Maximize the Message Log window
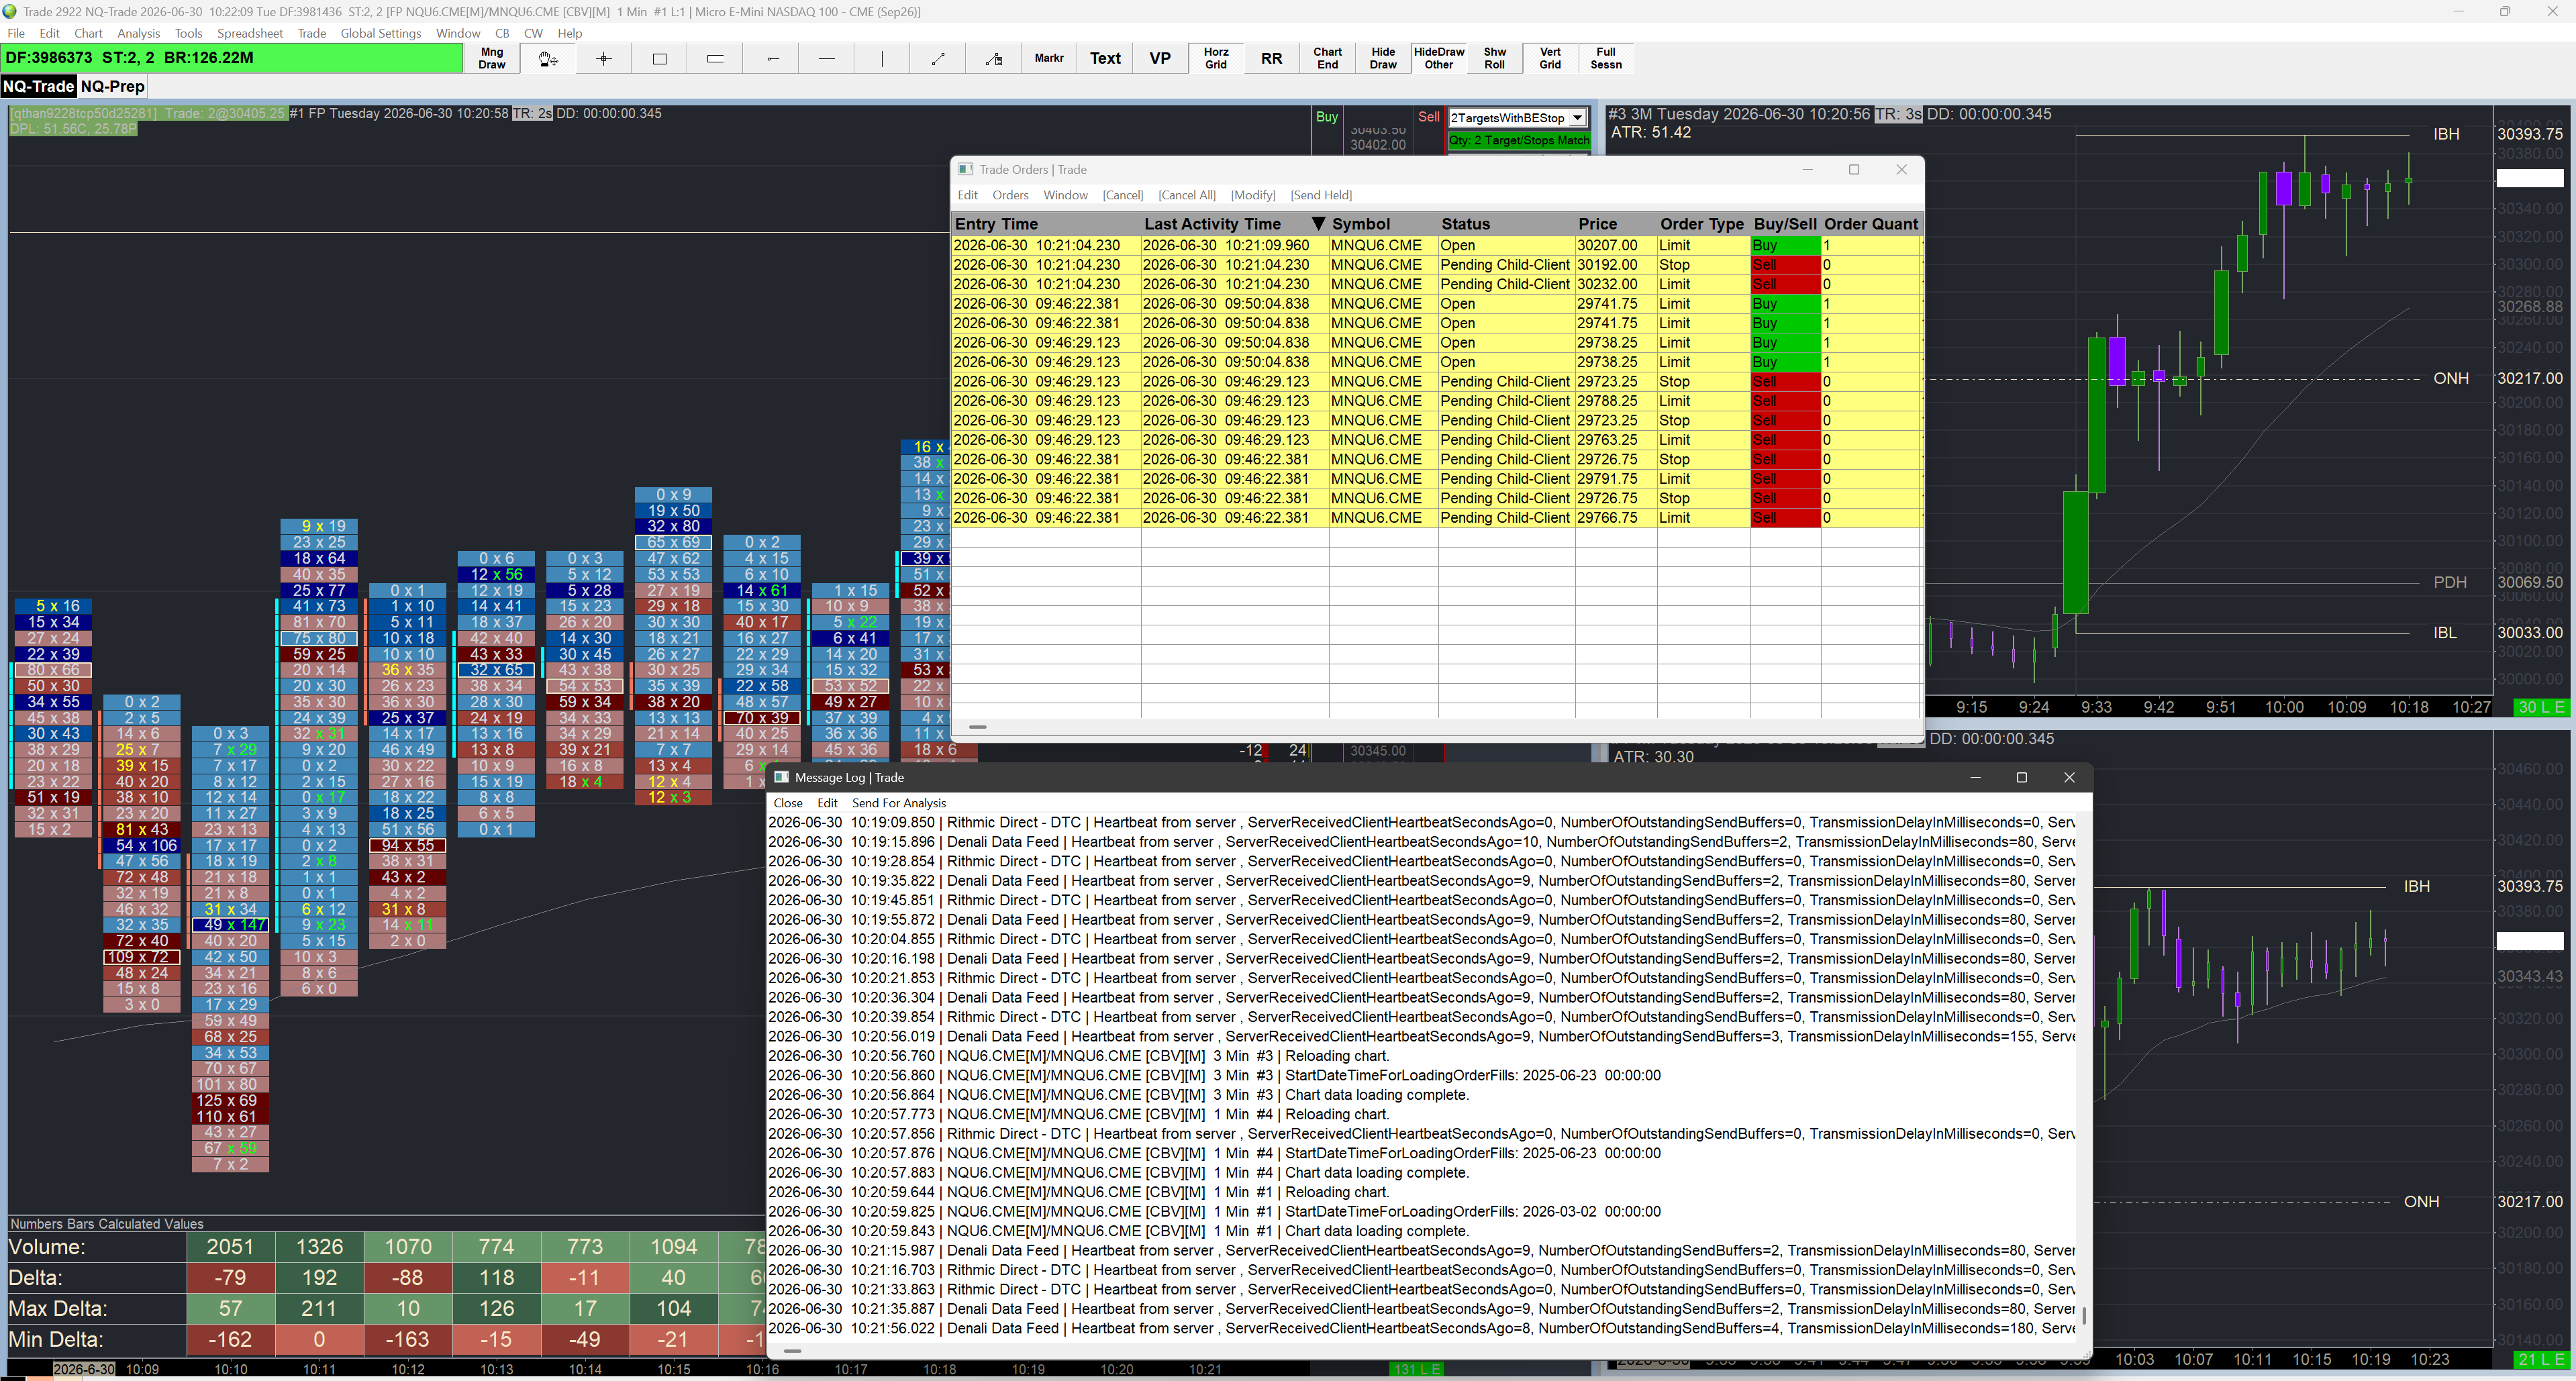This screenshot has width=2576, height=1381. point(2021,777)
